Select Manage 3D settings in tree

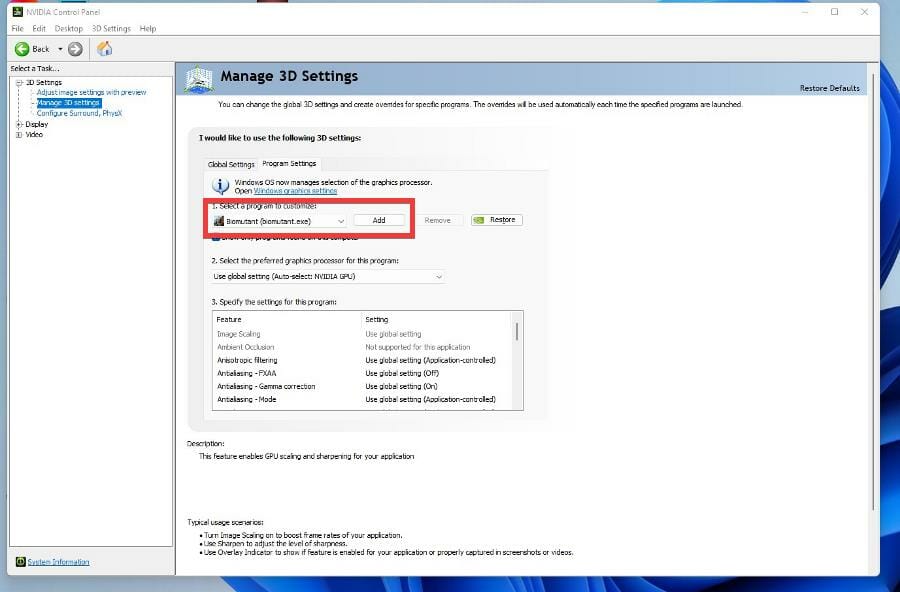click(69, 103)
